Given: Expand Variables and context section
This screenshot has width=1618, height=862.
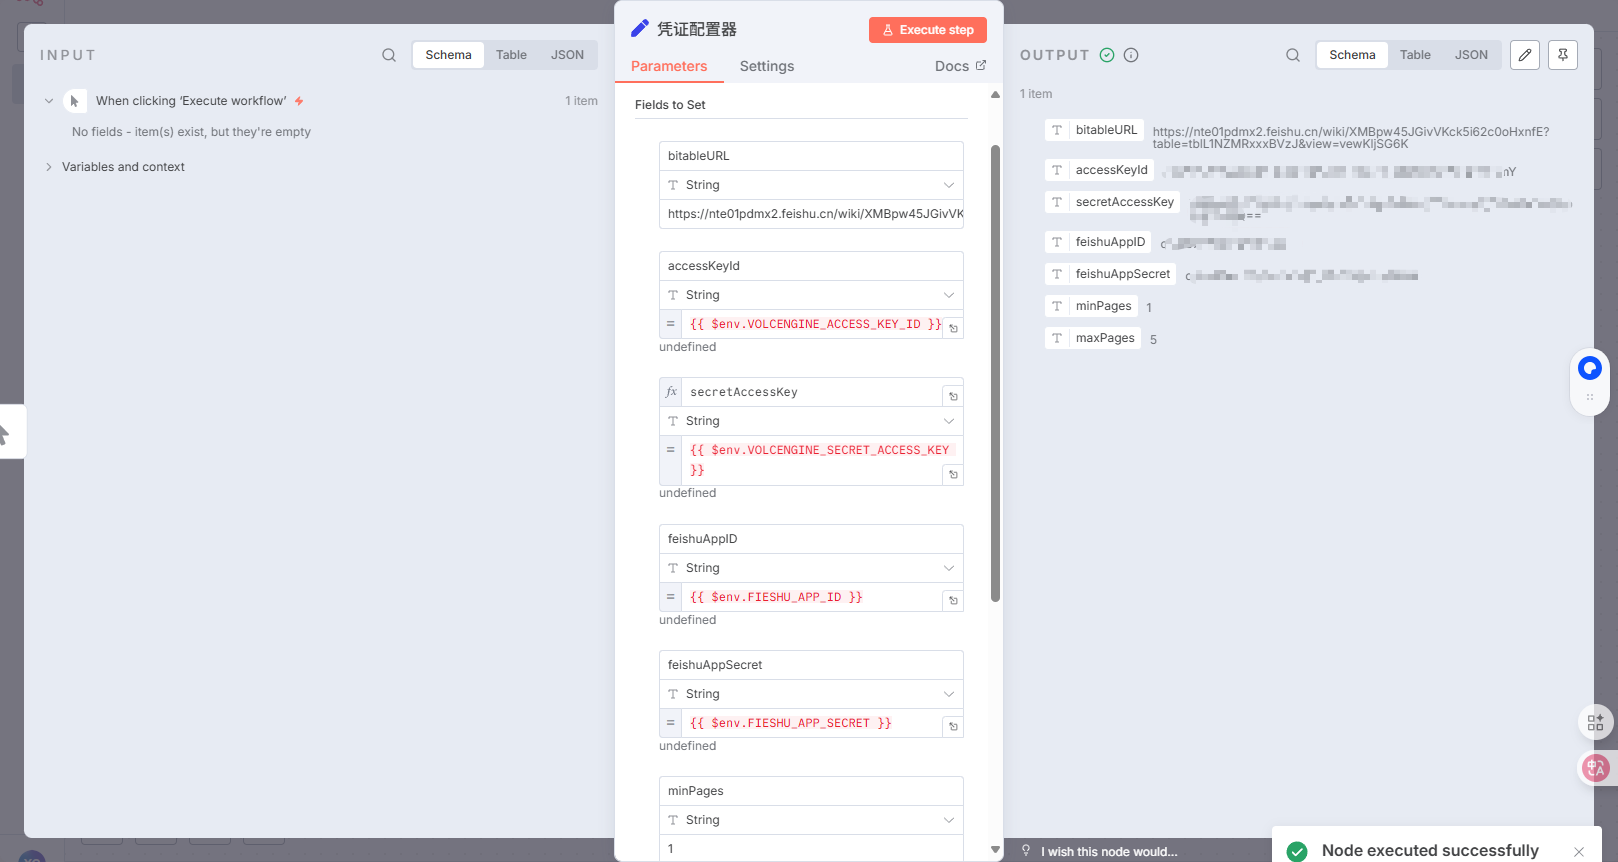Looking at the screenshot, I should coord(49,167).
